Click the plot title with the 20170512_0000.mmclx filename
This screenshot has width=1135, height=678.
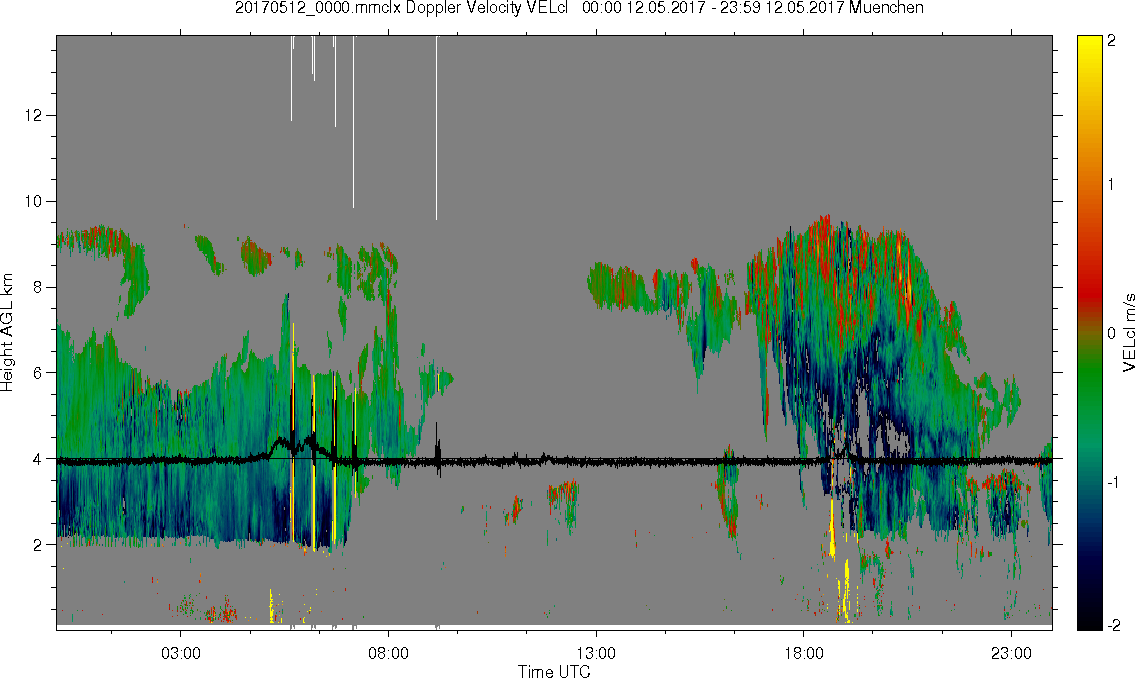[579, 8]
